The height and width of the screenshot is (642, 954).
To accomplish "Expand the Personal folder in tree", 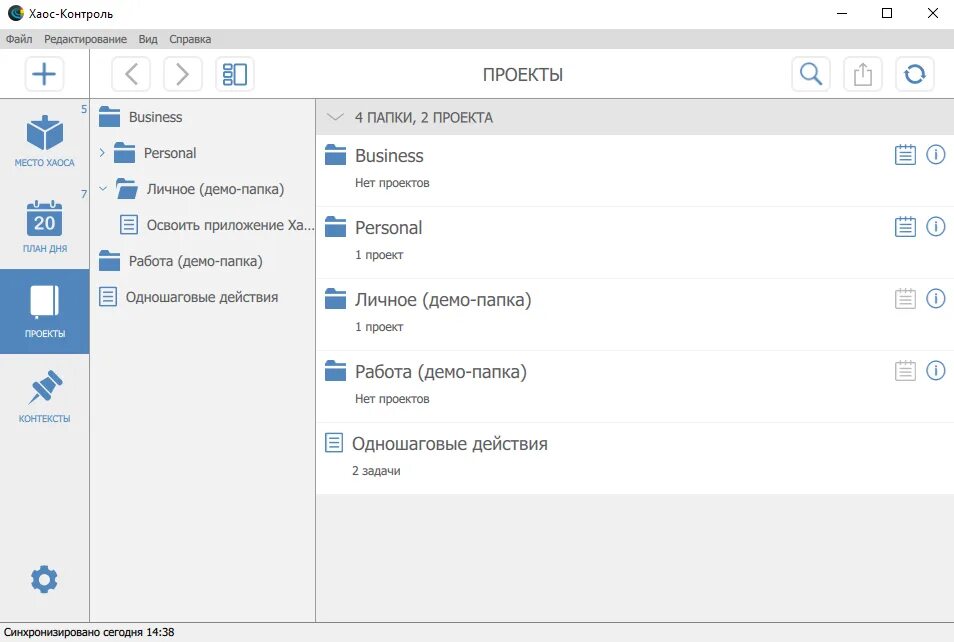I will point(102,152).
